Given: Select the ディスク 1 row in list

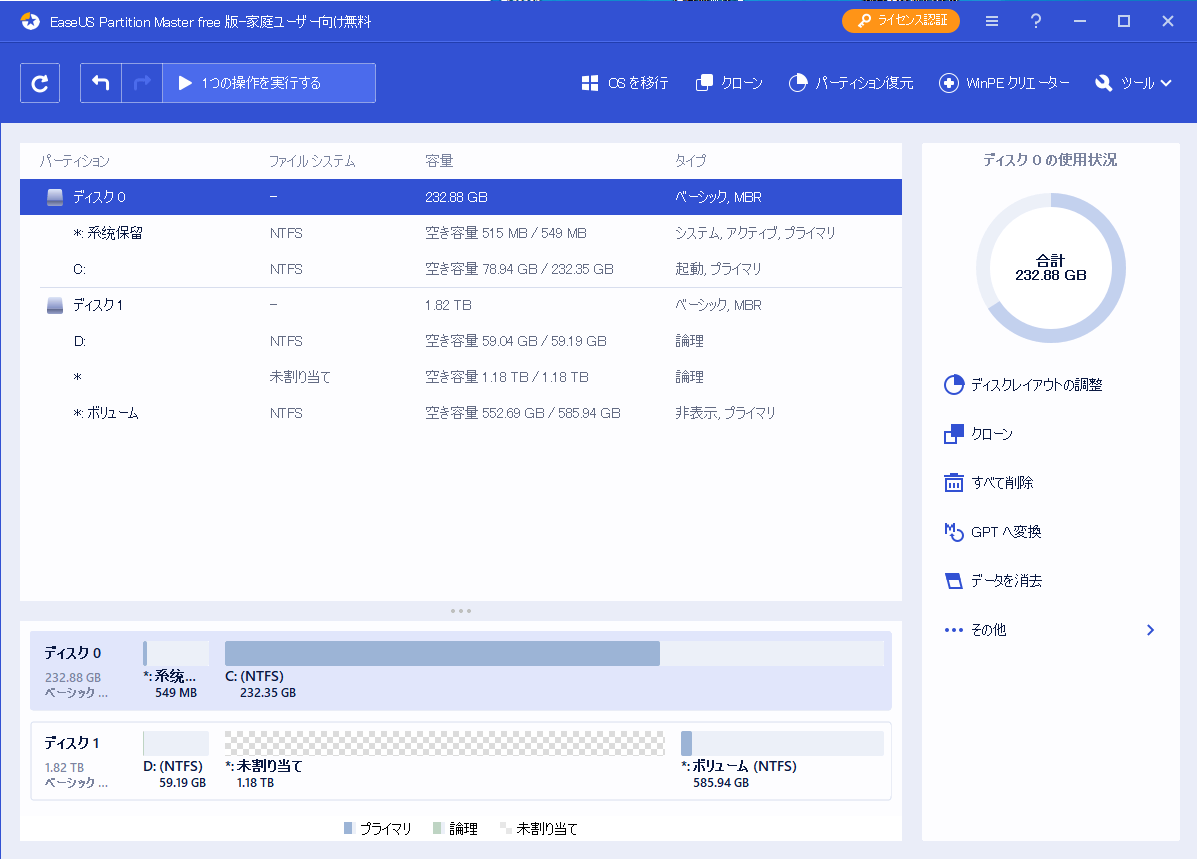Looking at the screenshot, I should [x=460, y=305].
